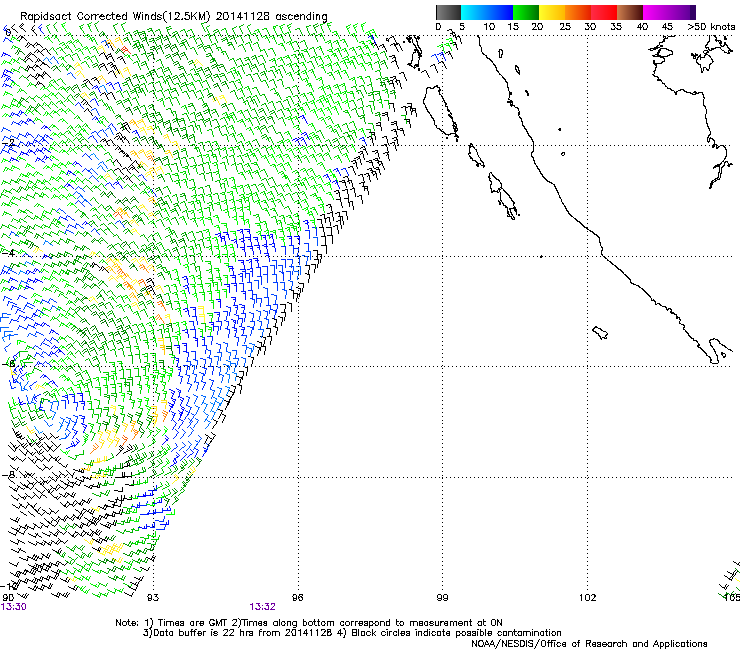740x650 pixels.
Task: Click the longitude label '93' on bottom axis
Action: (153, 598)
